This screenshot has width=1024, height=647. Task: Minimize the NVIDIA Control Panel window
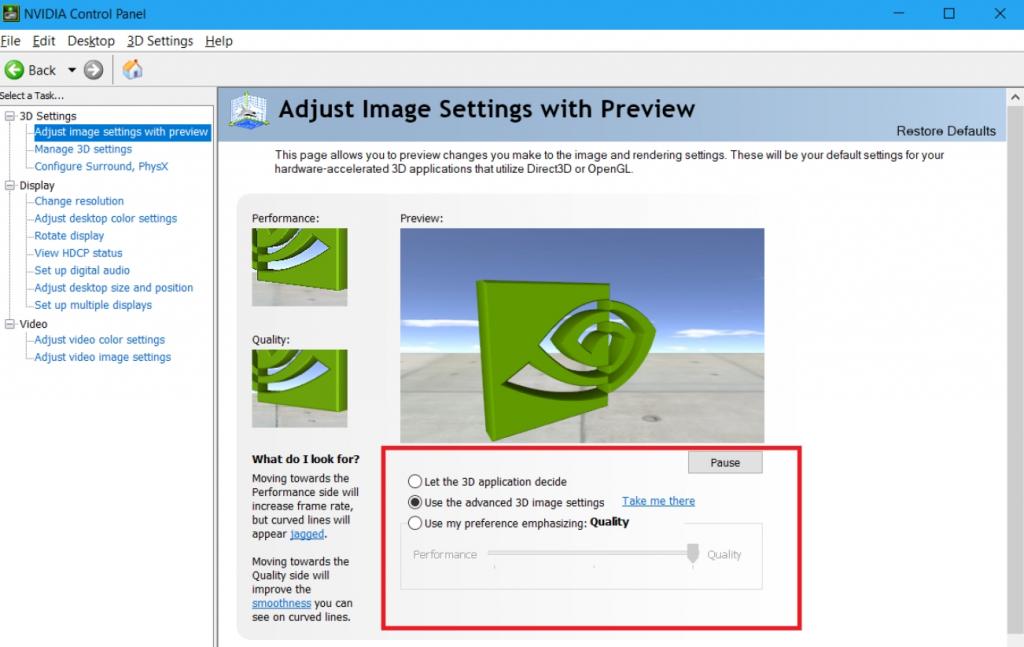[x=899, y=13]
